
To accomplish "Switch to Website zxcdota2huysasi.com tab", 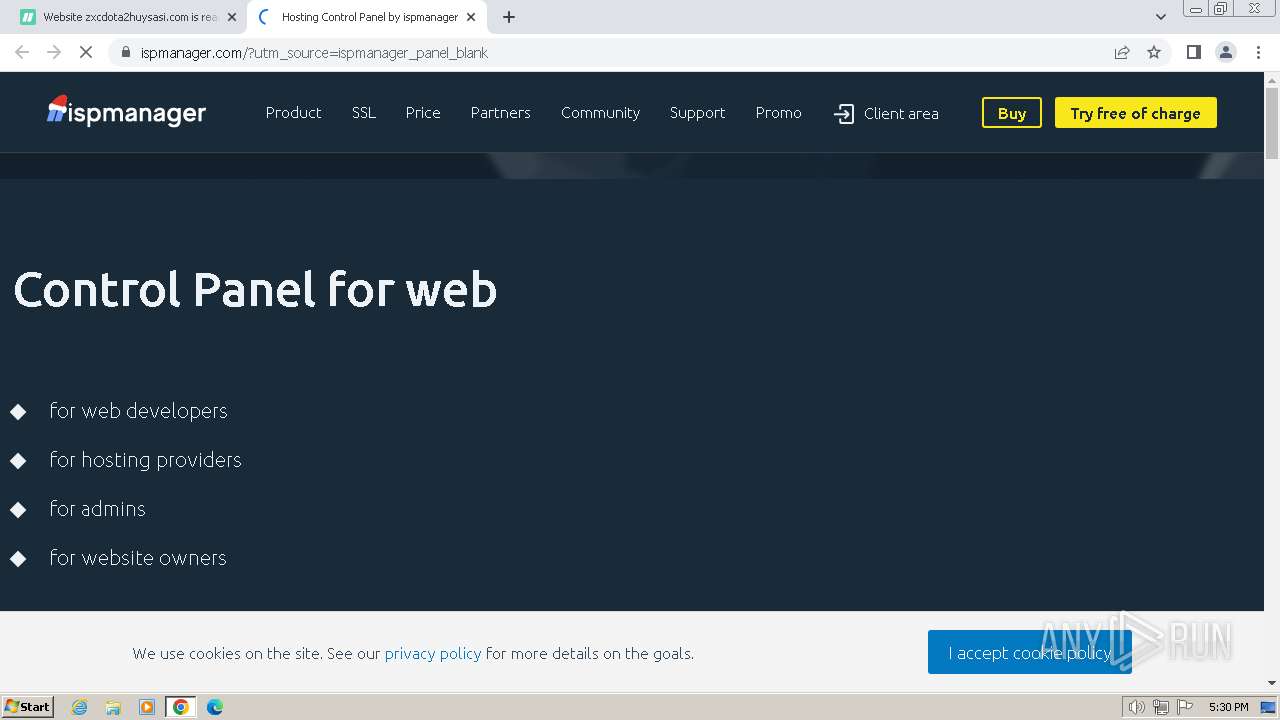I will click(x=129, y=17).
